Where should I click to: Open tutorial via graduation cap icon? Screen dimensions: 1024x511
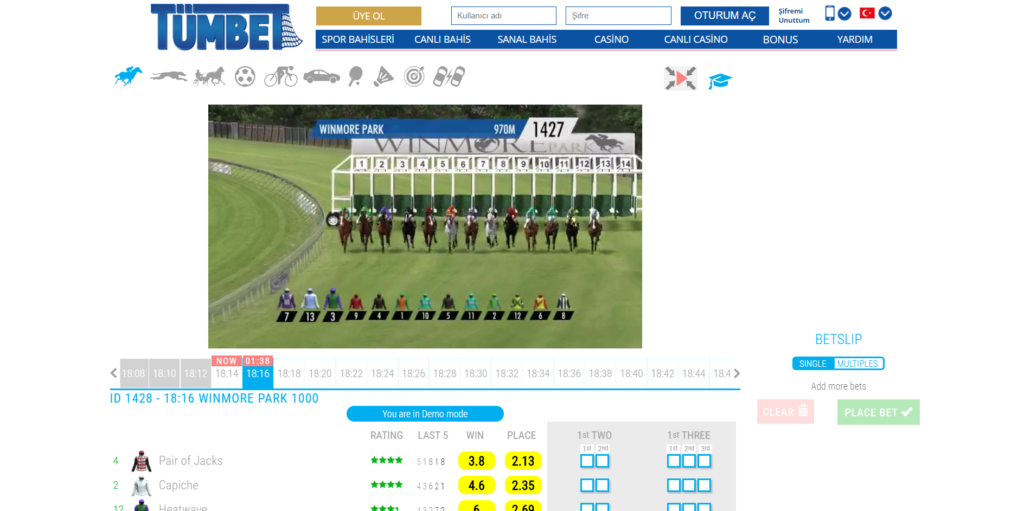pos(720,81)
